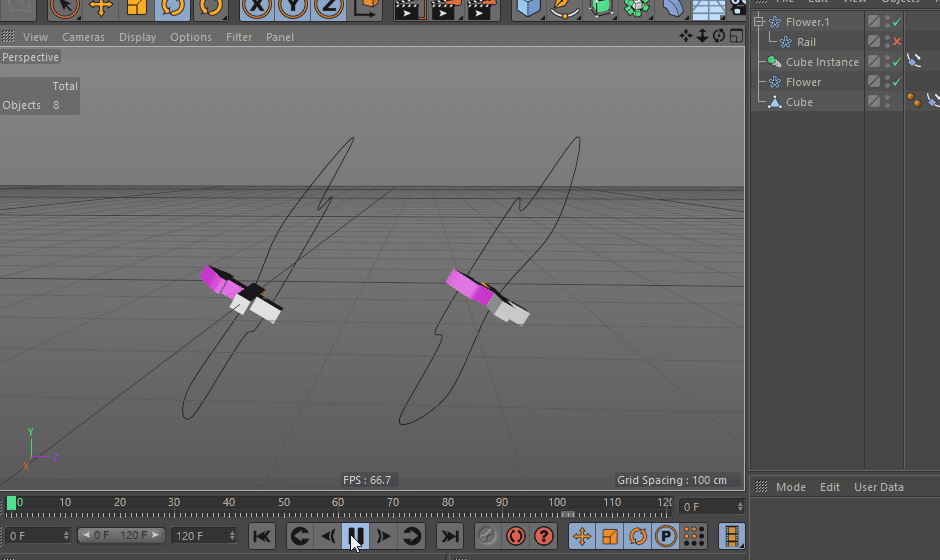Viewport: 940px width, 560px height.
Task: Toggle autokeying red circle button
Action: coord(516,536)
